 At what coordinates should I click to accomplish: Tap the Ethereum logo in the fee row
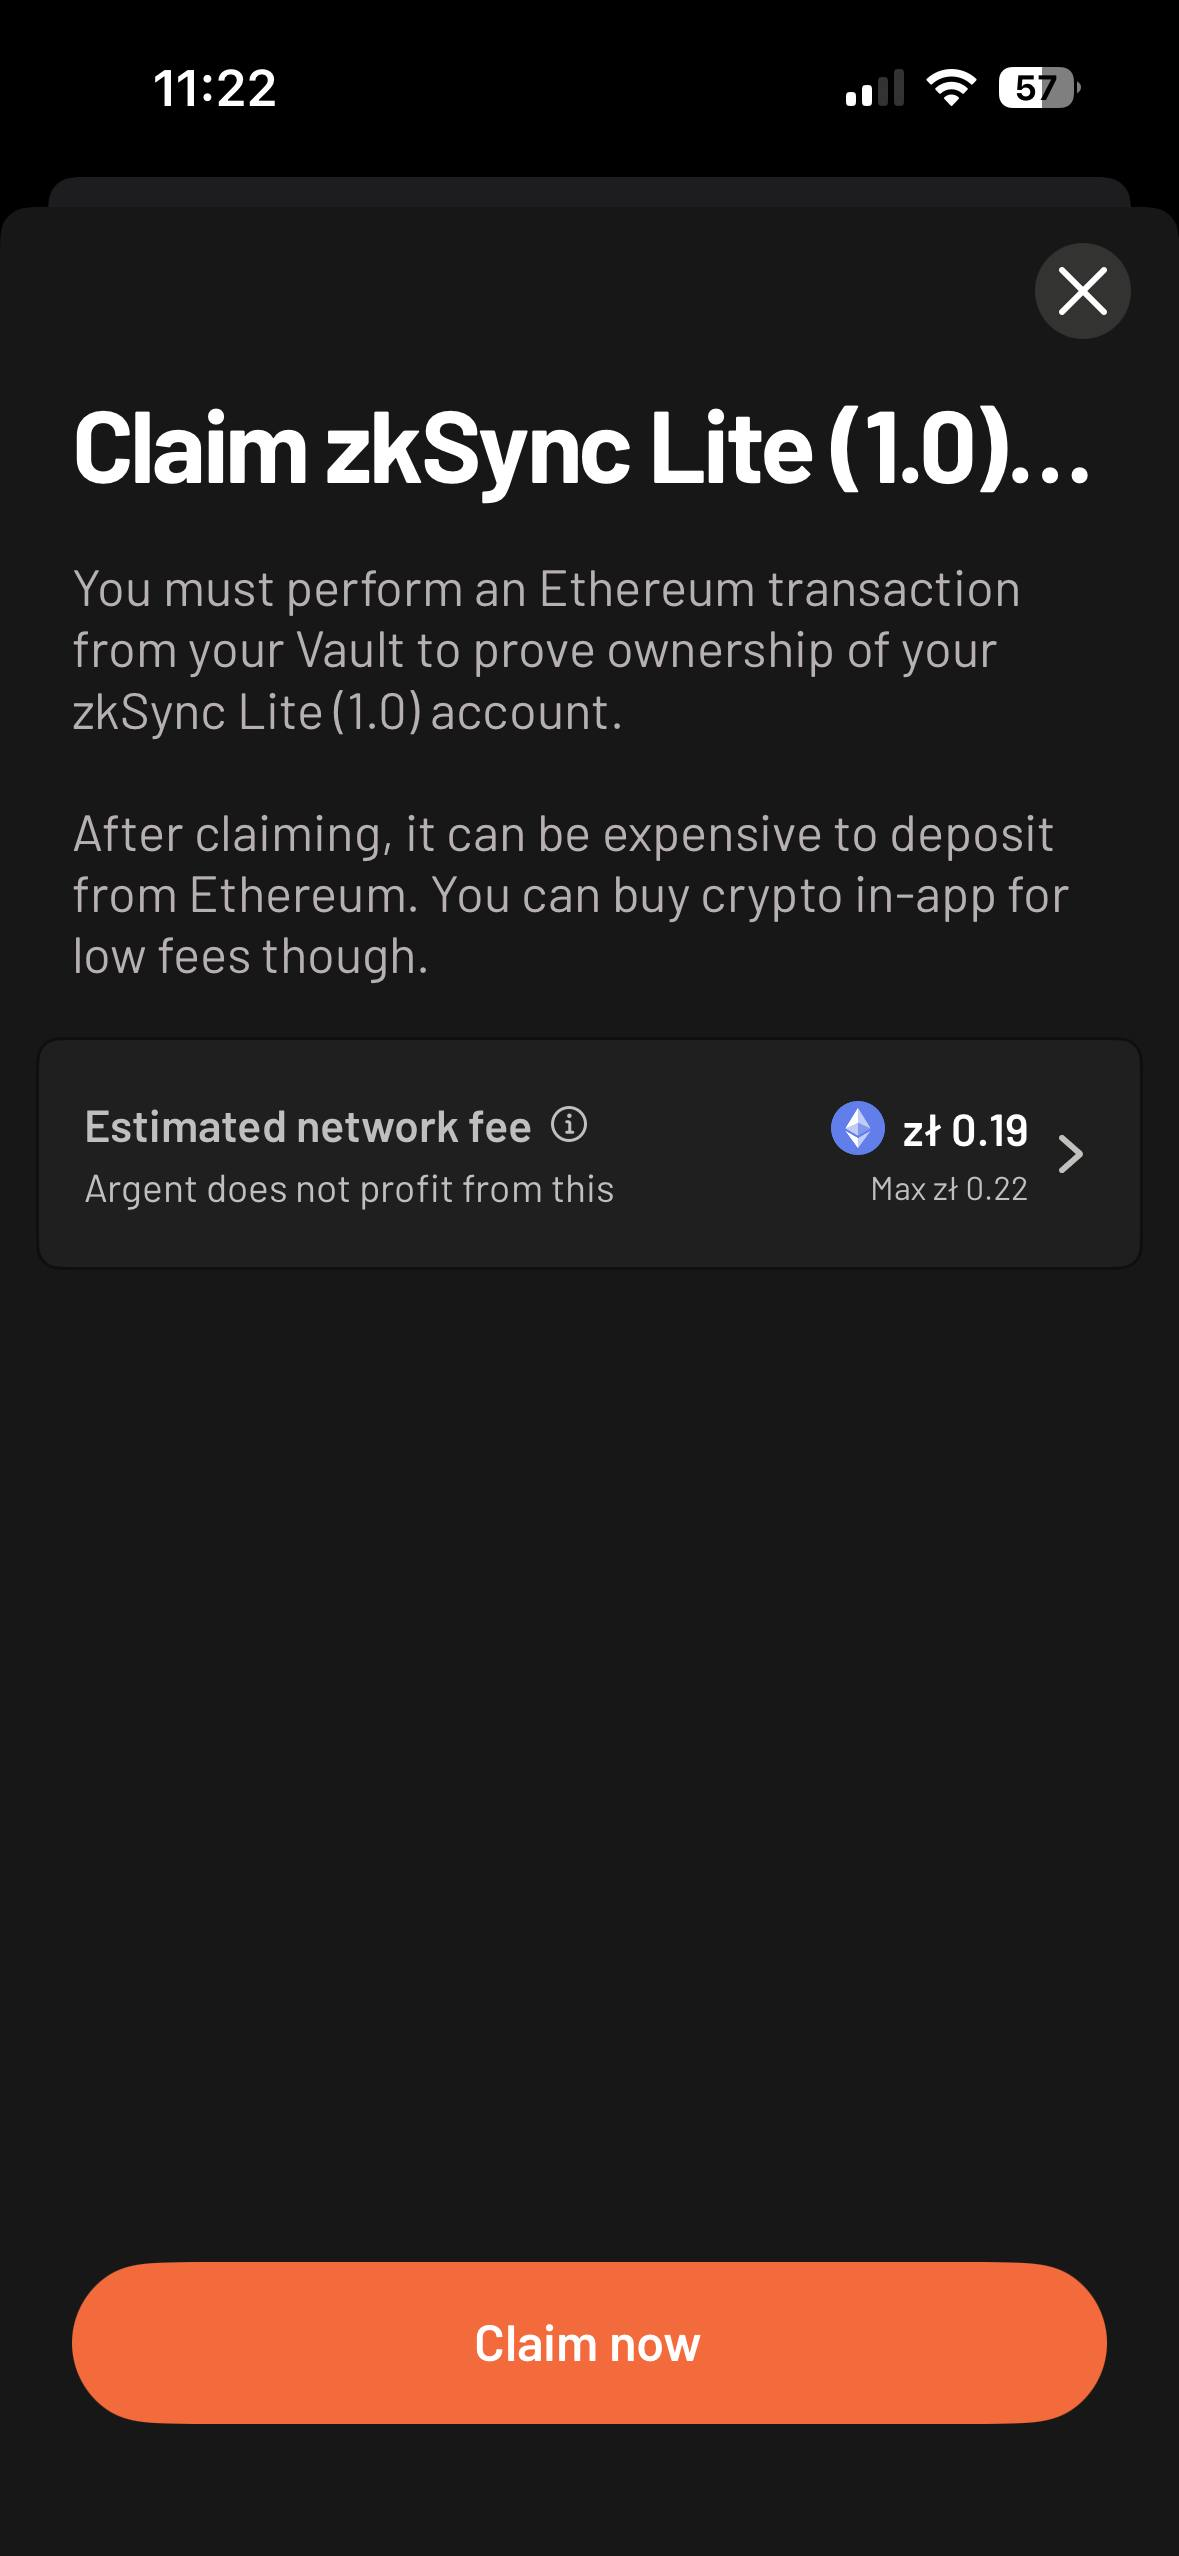click(858, 1128)
